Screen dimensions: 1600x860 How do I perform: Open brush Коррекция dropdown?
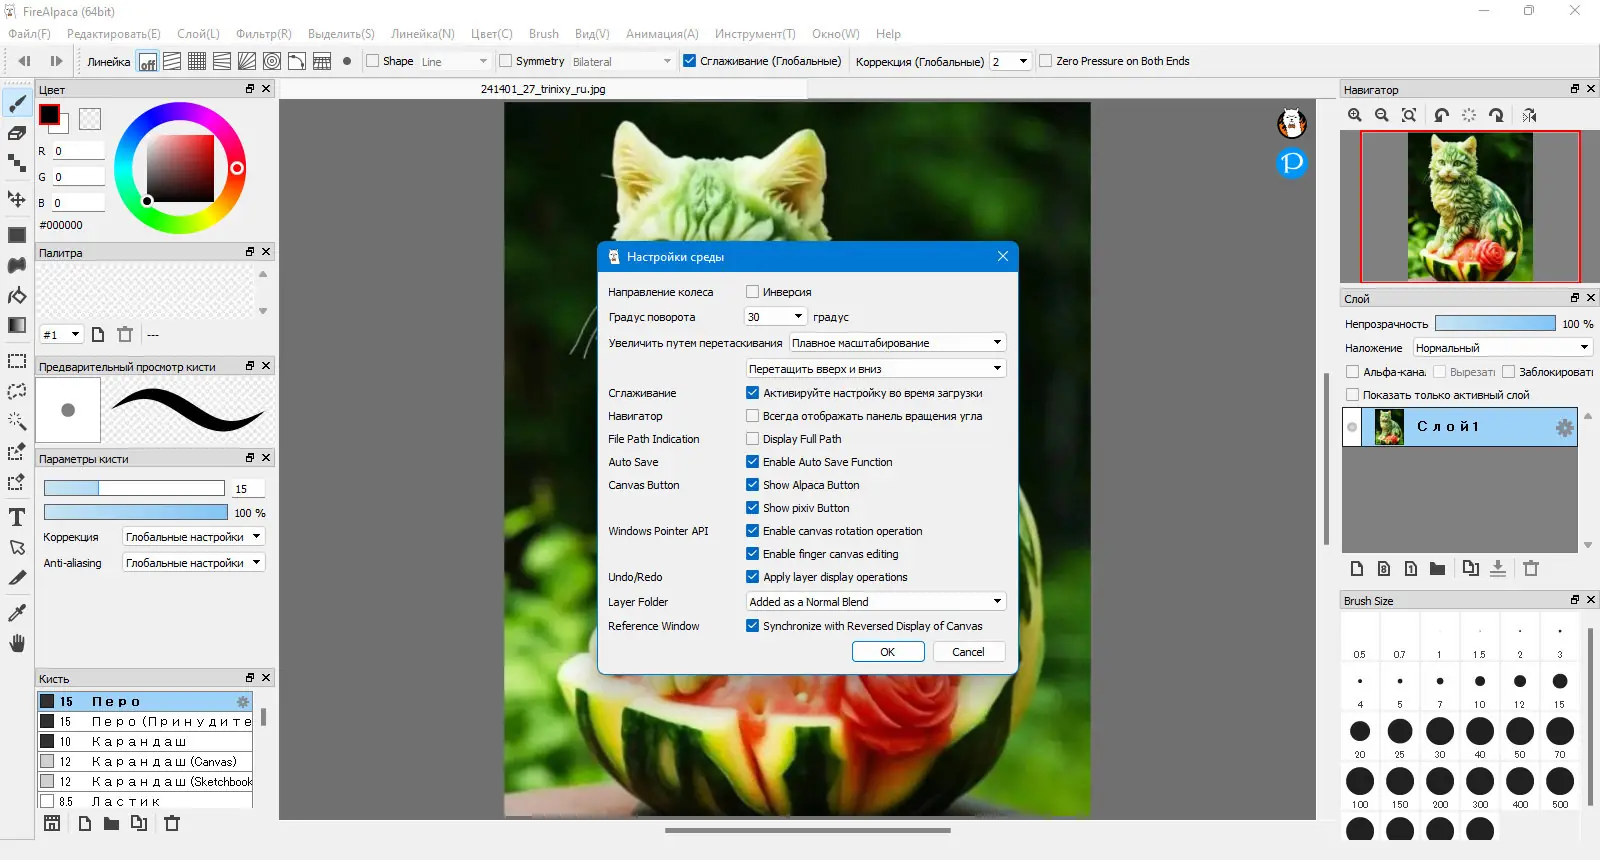click(x=193, y=537)
